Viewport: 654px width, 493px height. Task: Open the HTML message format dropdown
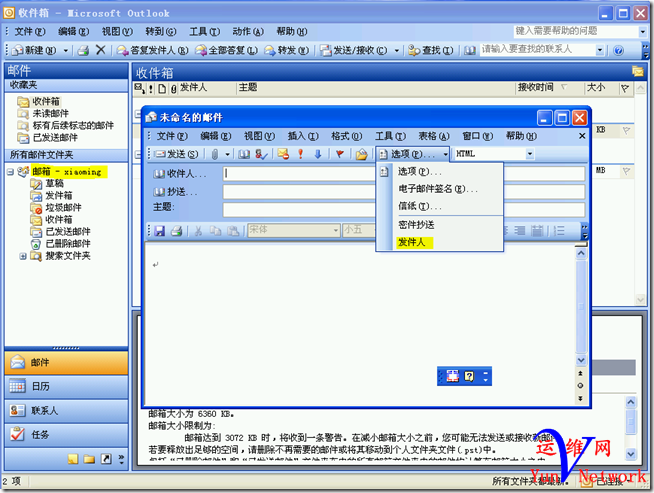[x=530, y=154]
